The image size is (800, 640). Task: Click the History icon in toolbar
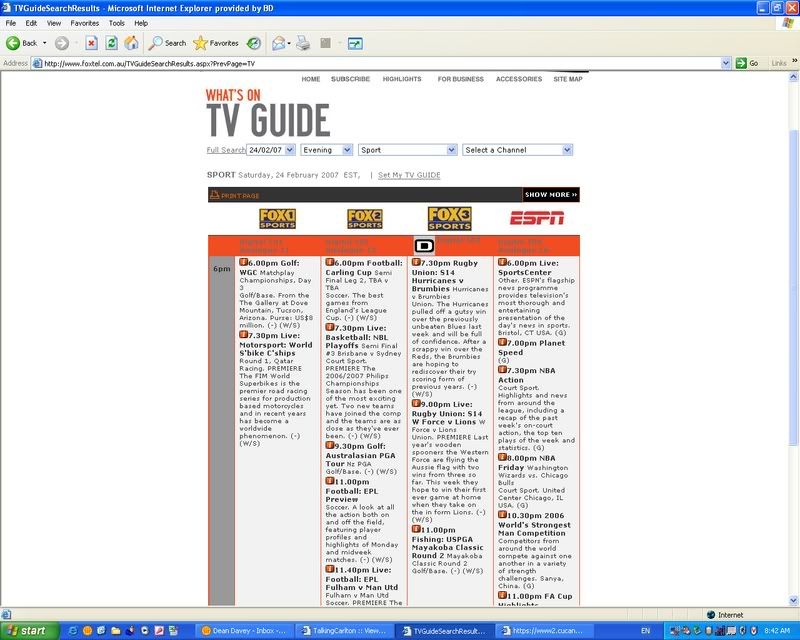(x=254, y=43)
